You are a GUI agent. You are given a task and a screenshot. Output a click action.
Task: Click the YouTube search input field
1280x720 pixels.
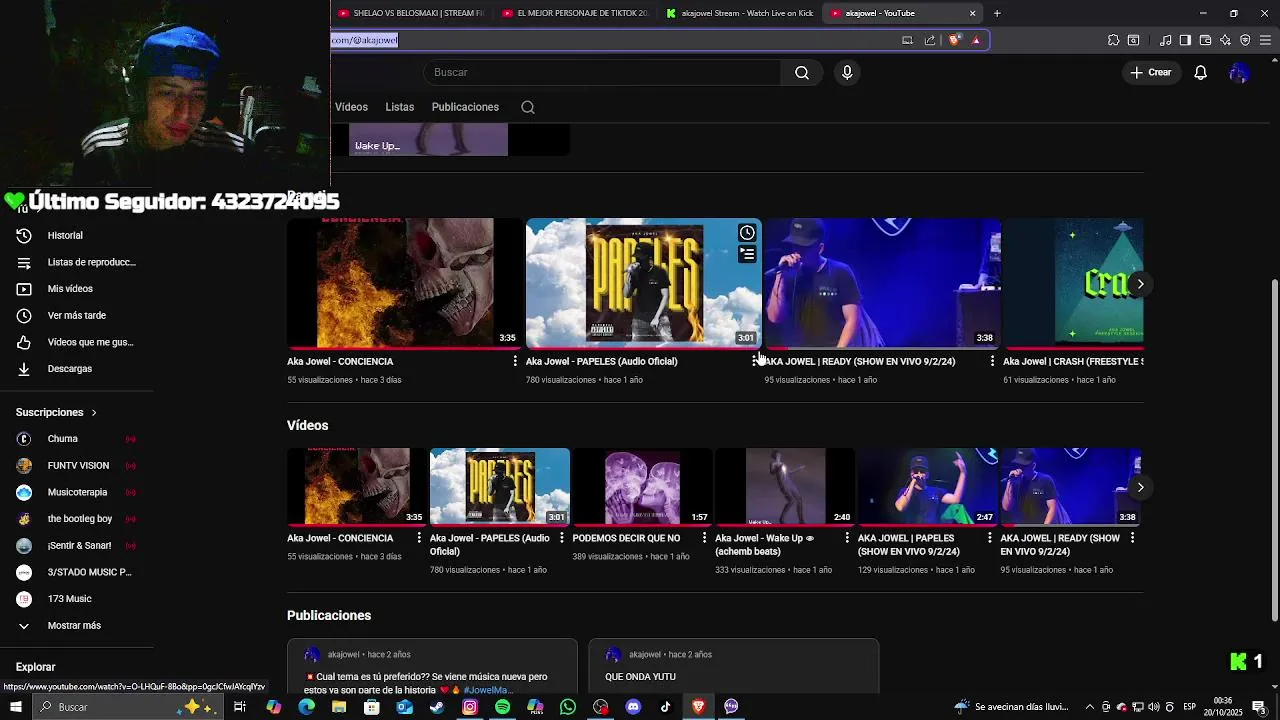(x=602, y=72)
